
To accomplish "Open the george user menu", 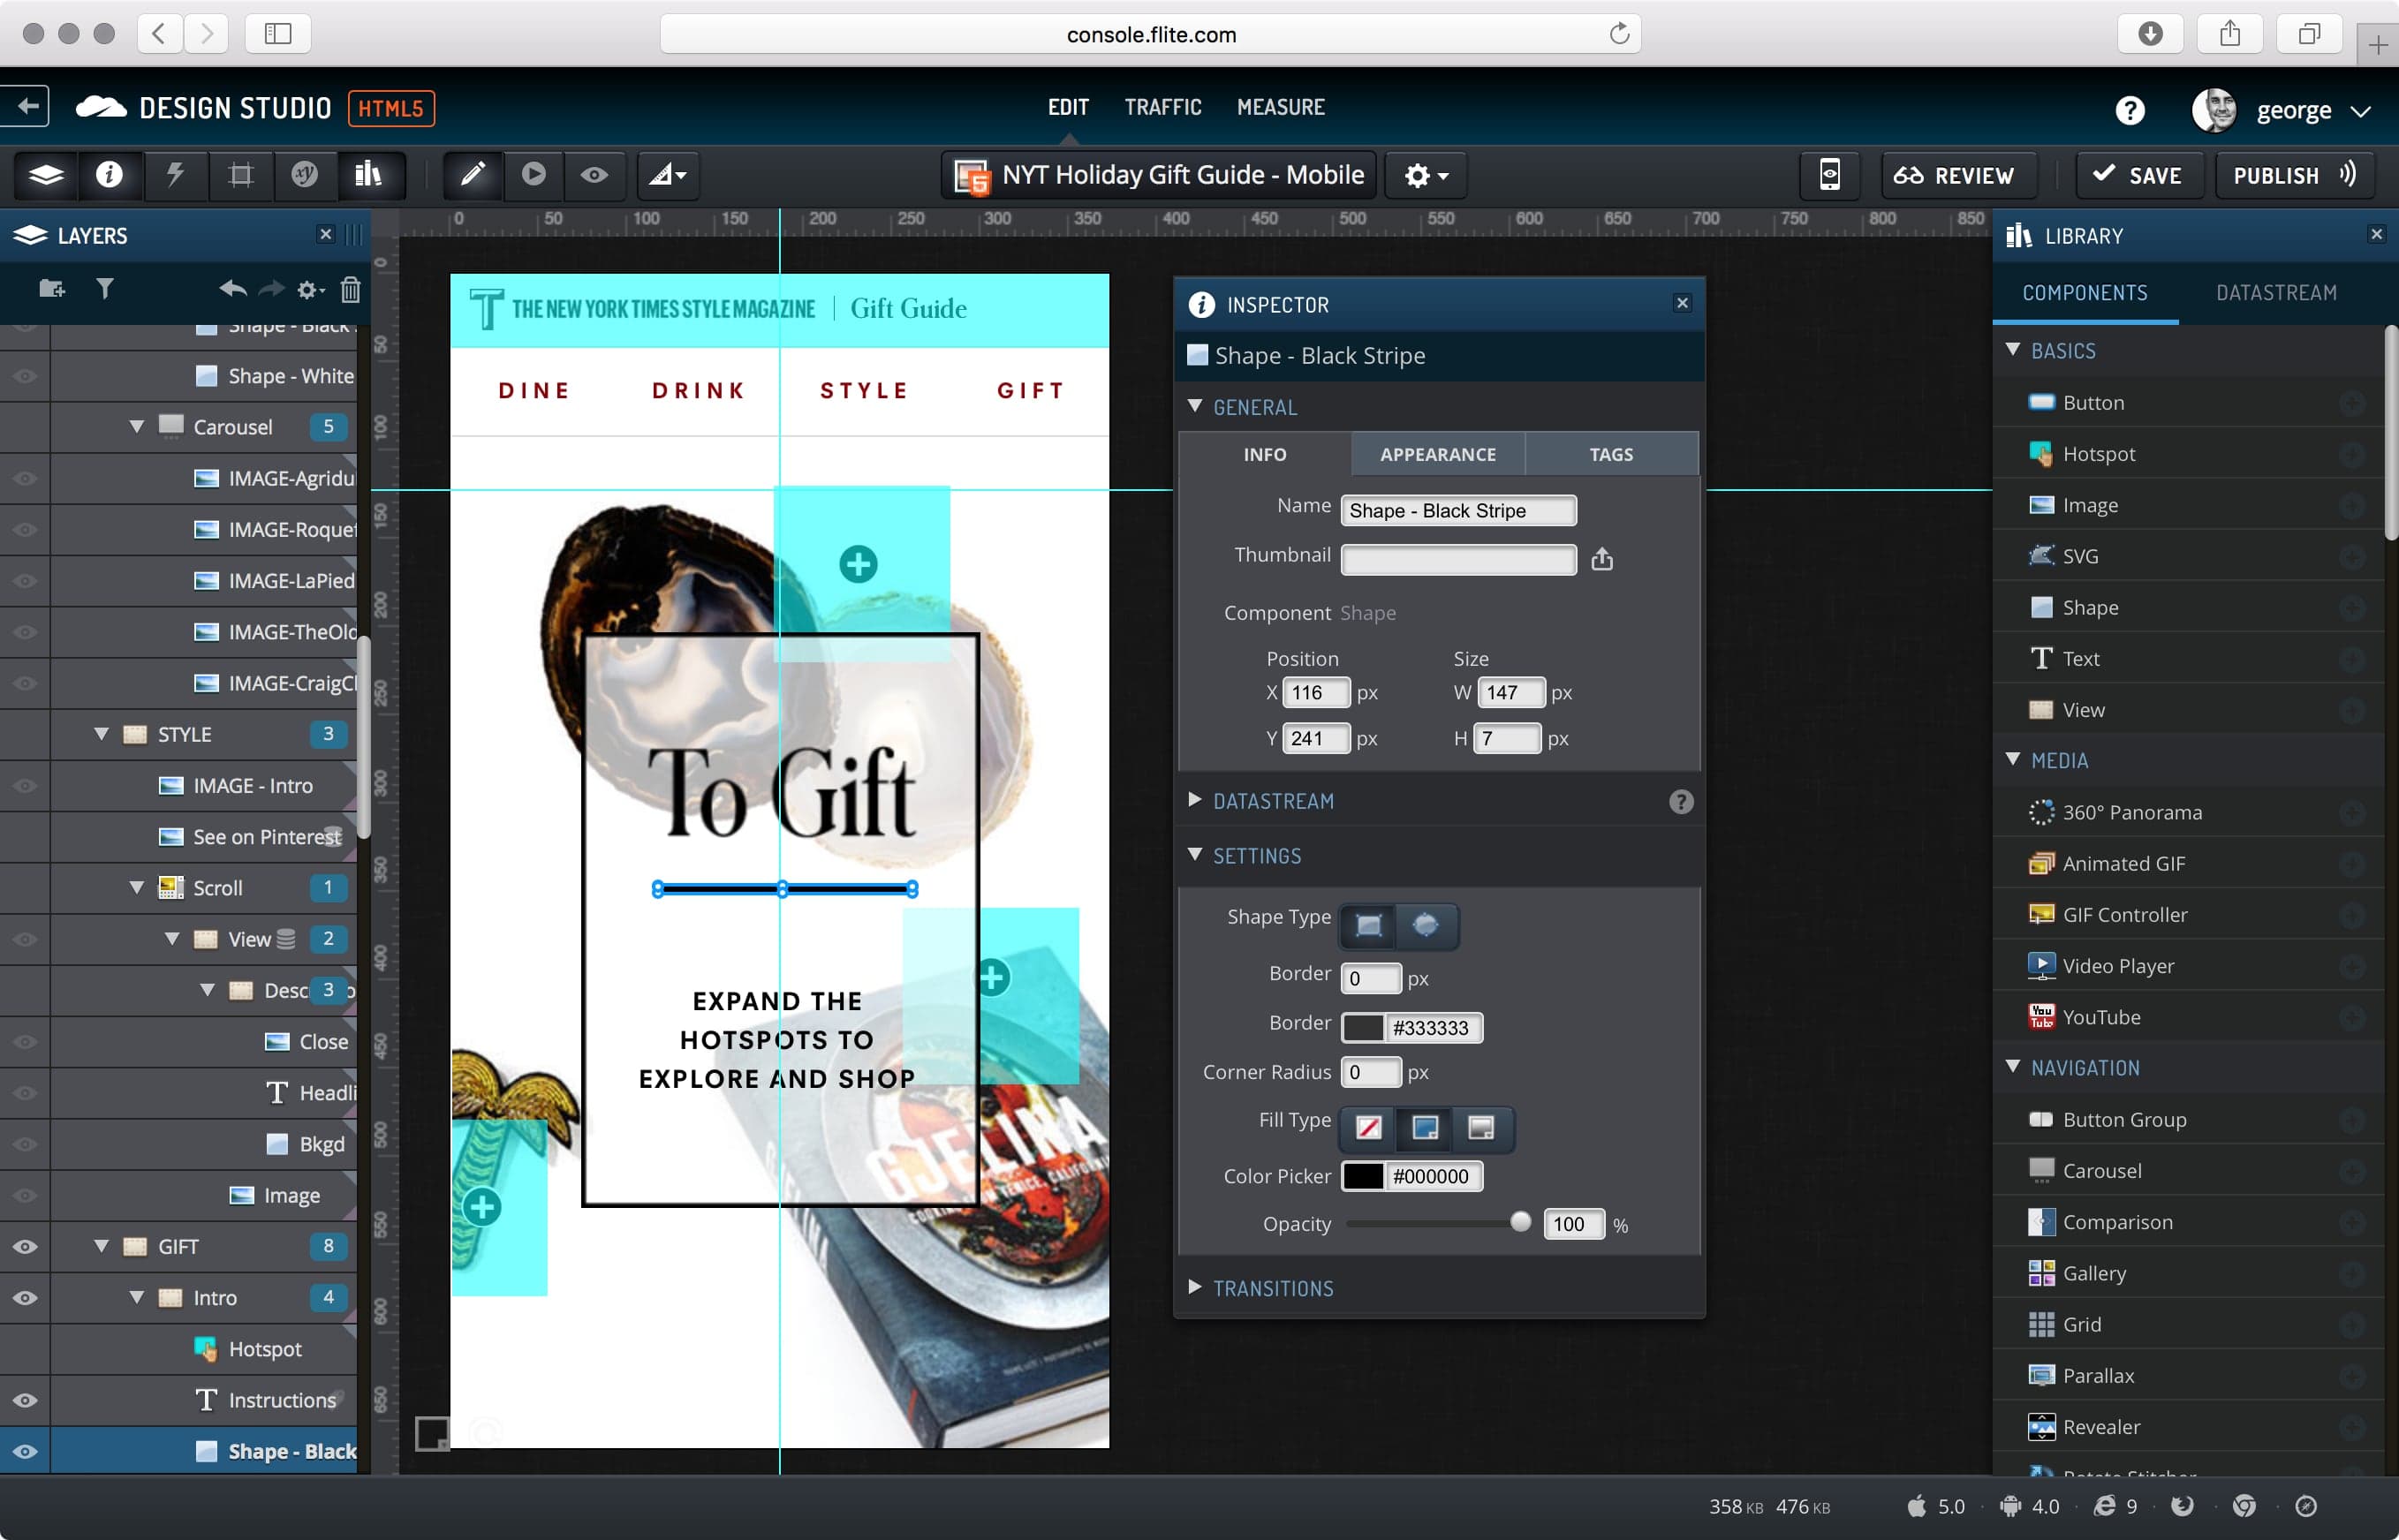I will [2282, 110].
